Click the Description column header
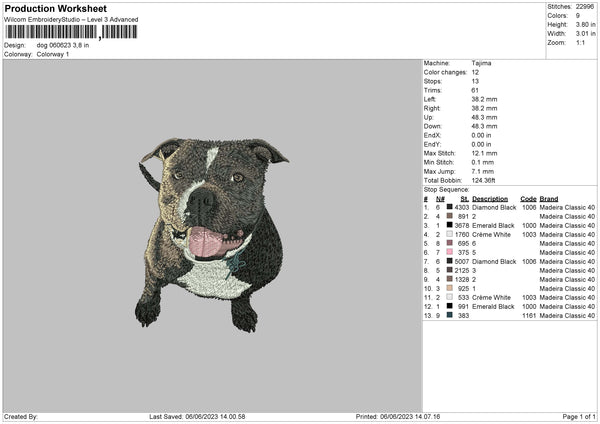This screenshot has width=600, height=424. pos(490,199)
